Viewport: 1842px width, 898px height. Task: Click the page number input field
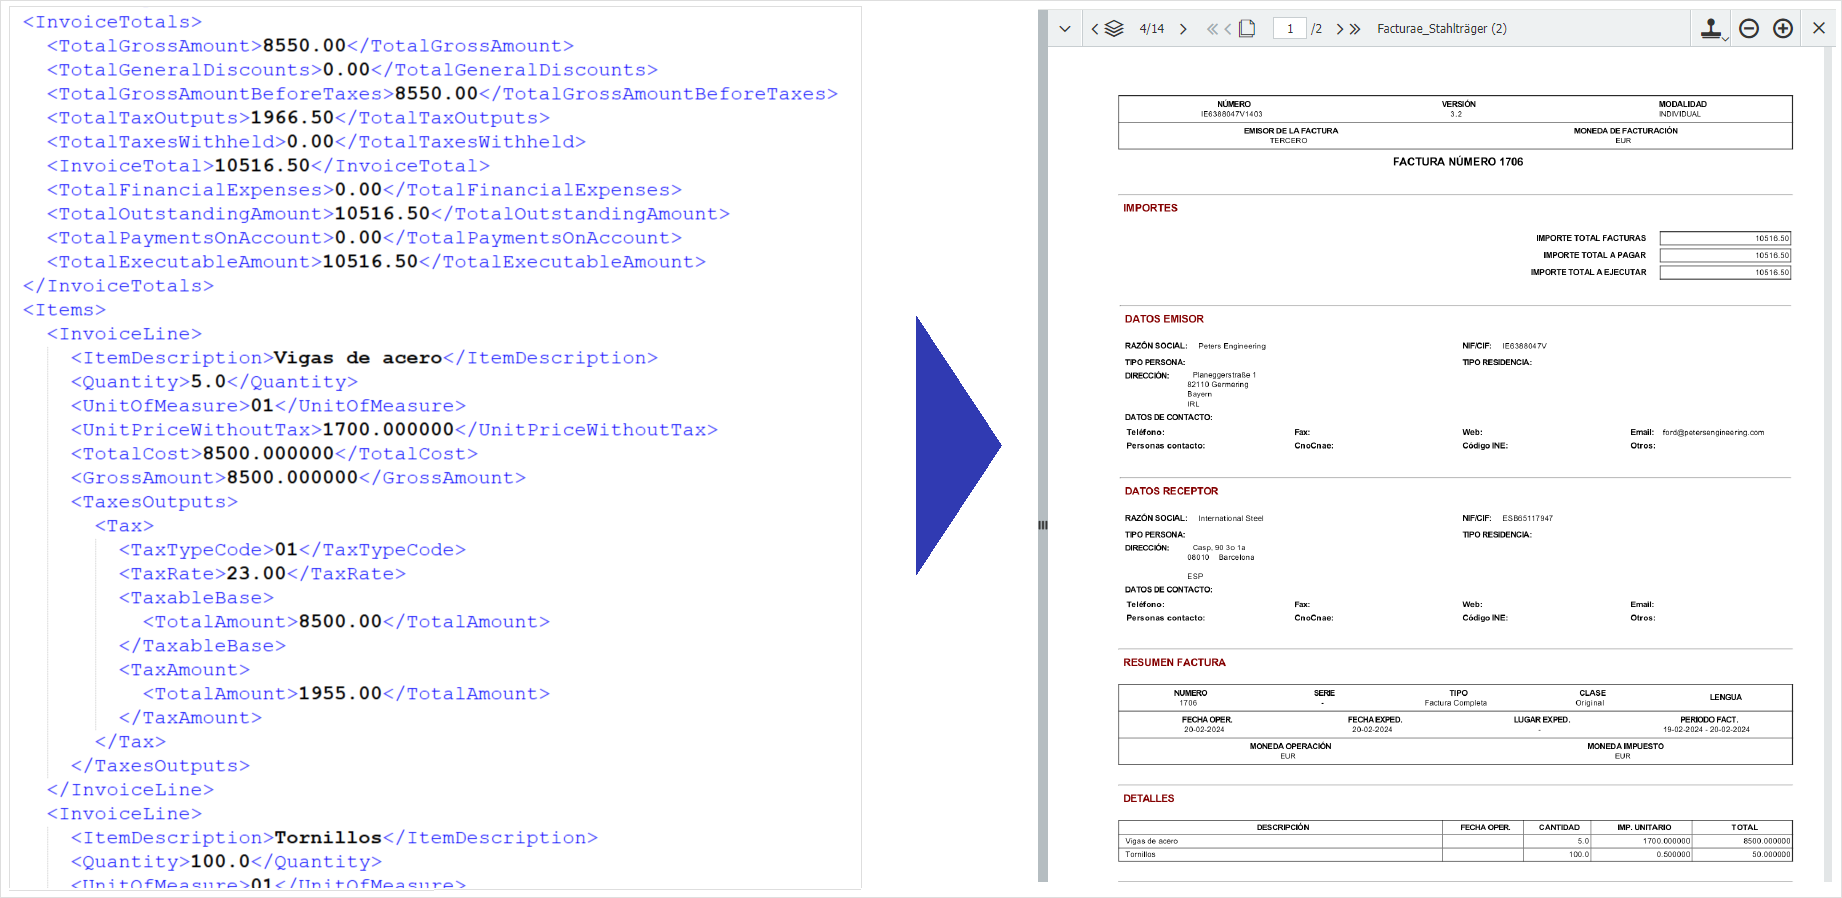(1289, 29)
